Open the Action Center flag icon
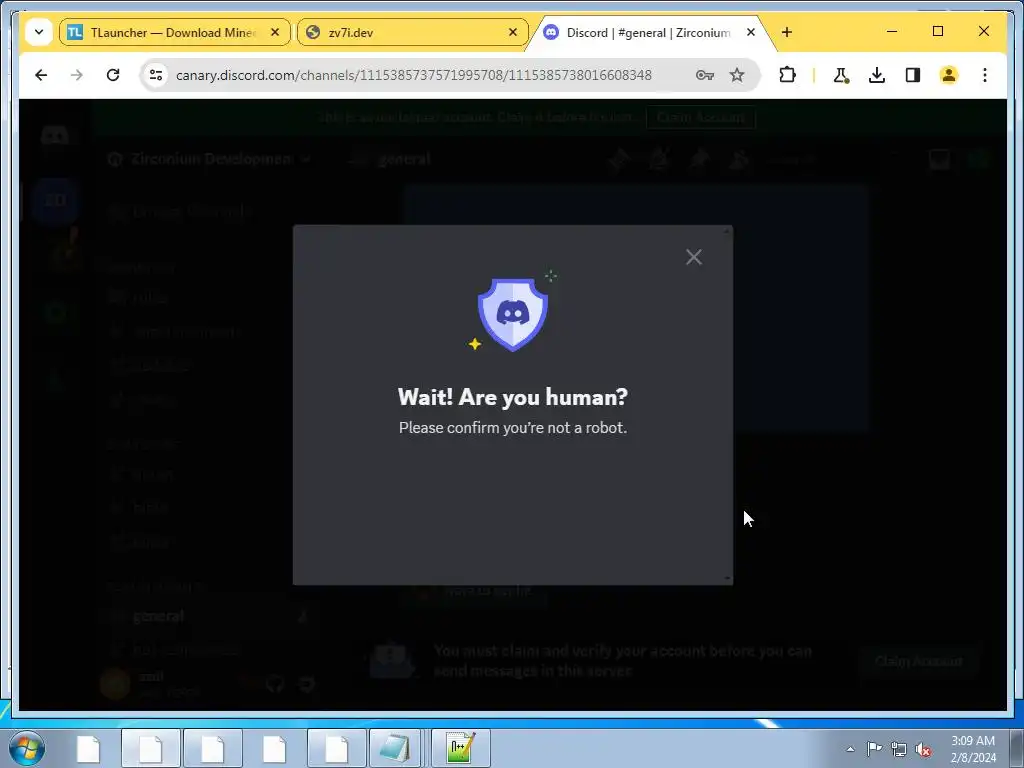The width and height of the screenshot is (1024, 768). click(x=874, y=749)
